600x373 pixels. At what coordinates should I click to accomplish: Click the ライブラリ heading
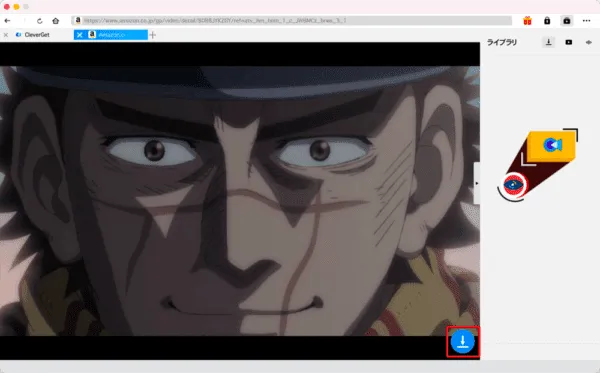(502, 42)
